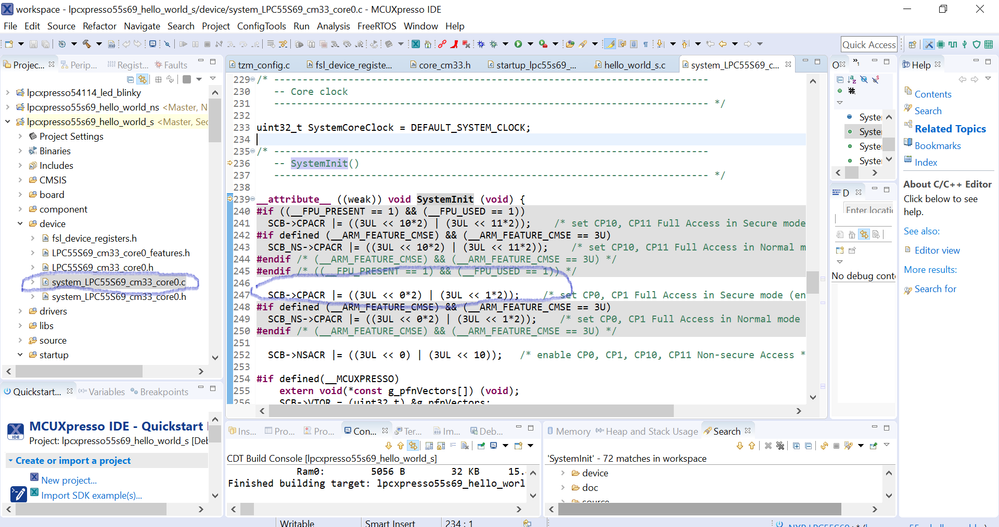Open the Clocks waveform perspective icon
Viewport: 999px width, 527px height.
pyautogui.click(x=952, y=44)
